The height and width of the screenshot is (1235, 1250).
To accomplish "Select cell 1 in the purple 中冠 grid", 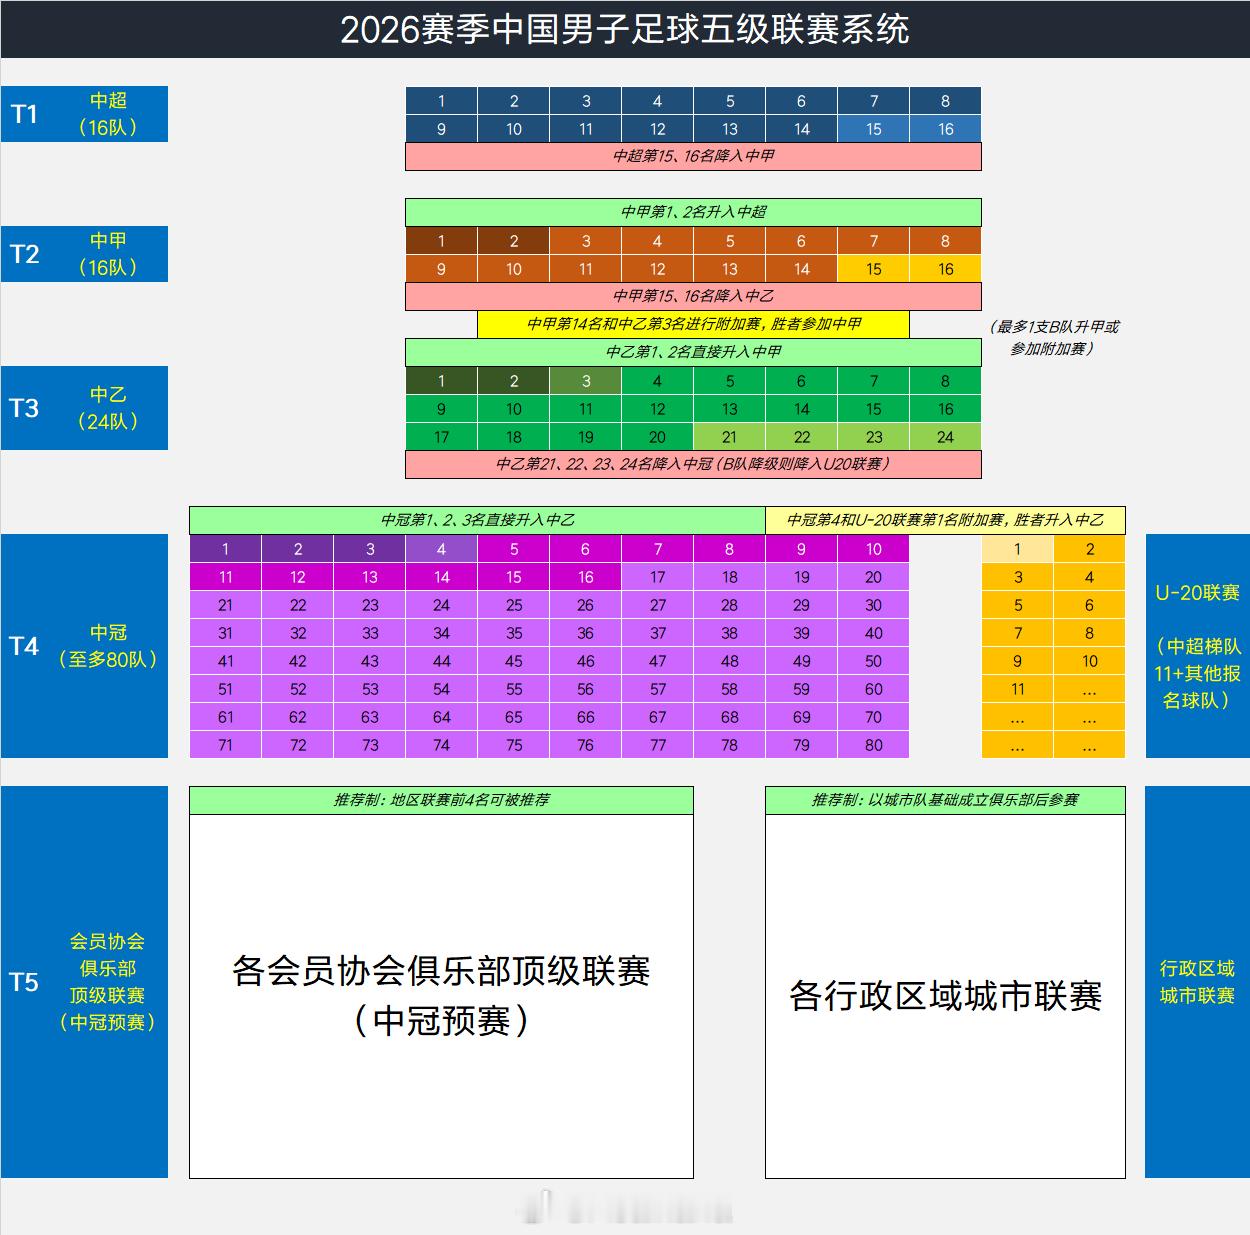I will [226, 549].
